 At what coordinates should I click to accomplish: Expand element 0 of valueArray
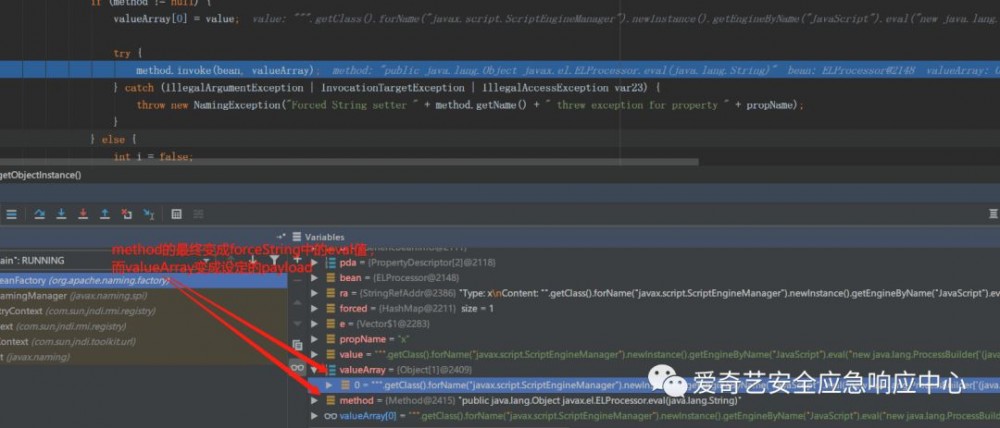click(329, 385)
